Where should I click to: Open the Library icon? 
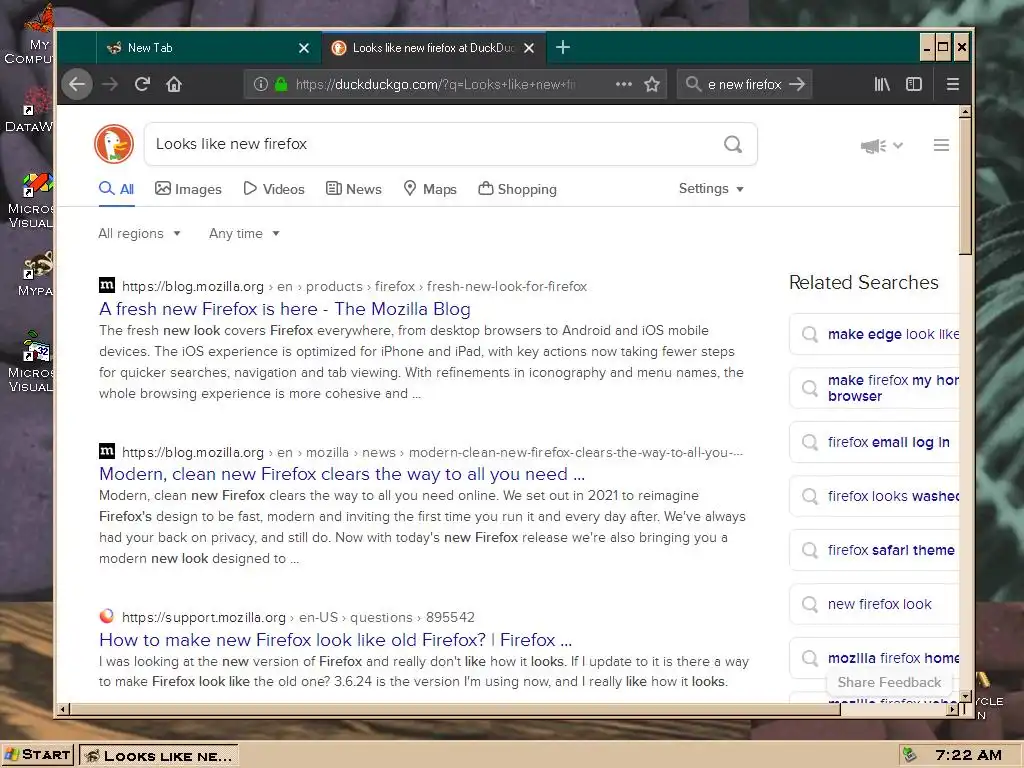pyautogui.click(x=882, y=84)
